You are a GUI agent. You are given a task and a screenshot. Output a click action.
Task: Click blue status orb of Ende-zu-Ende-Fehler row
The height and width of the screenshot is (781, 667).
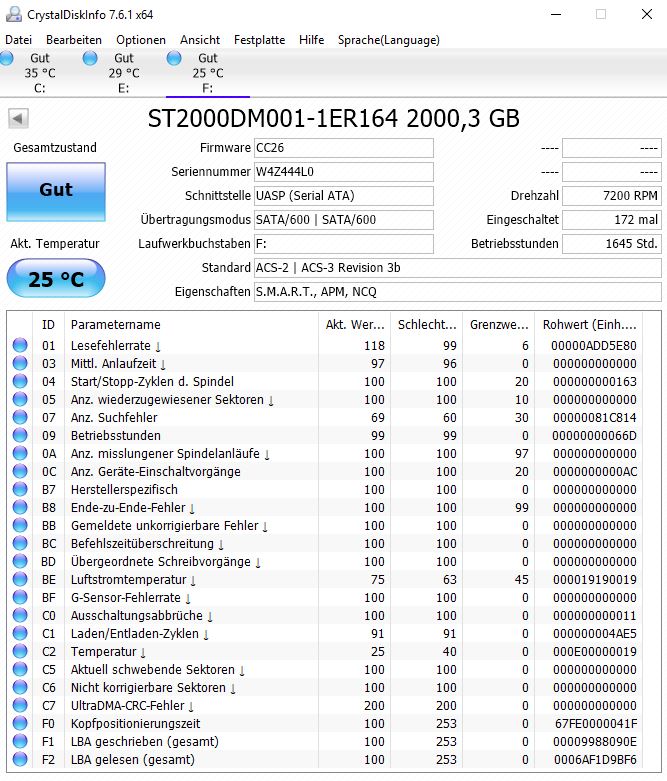[20, 507]
